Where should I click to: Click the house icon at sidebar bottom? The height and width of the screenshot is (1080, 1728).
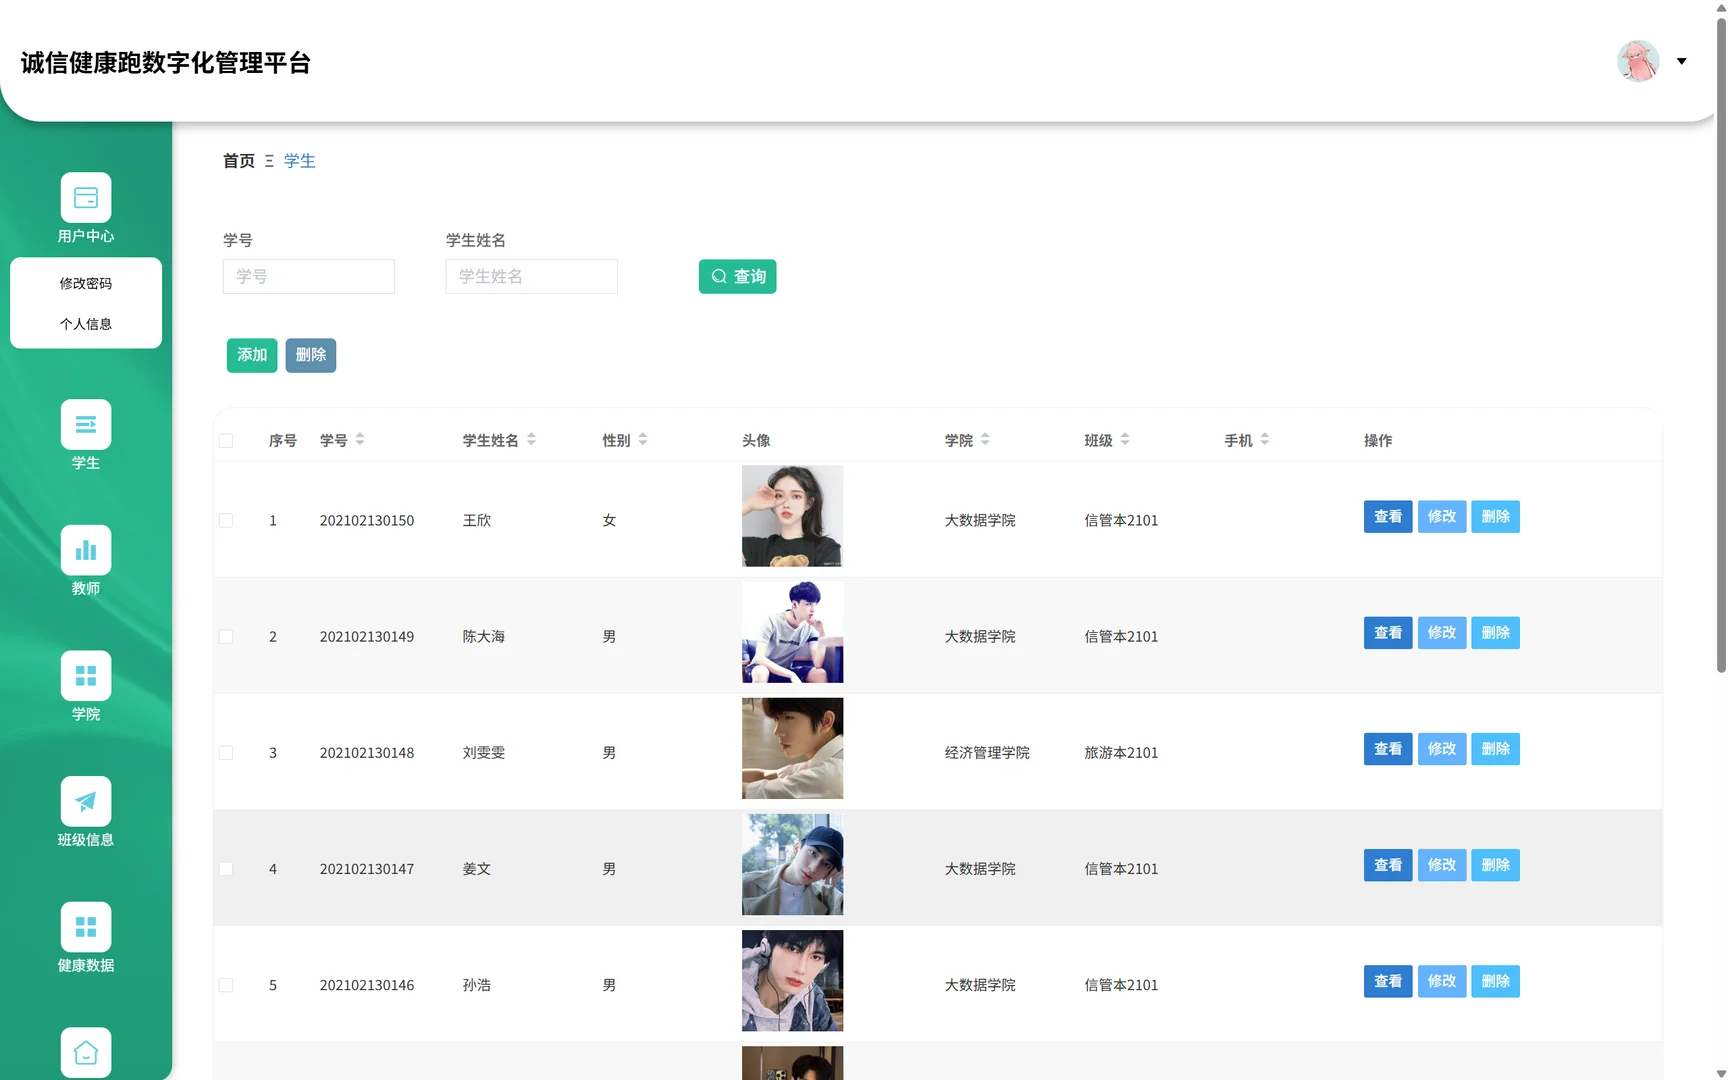click(86, 1053)
